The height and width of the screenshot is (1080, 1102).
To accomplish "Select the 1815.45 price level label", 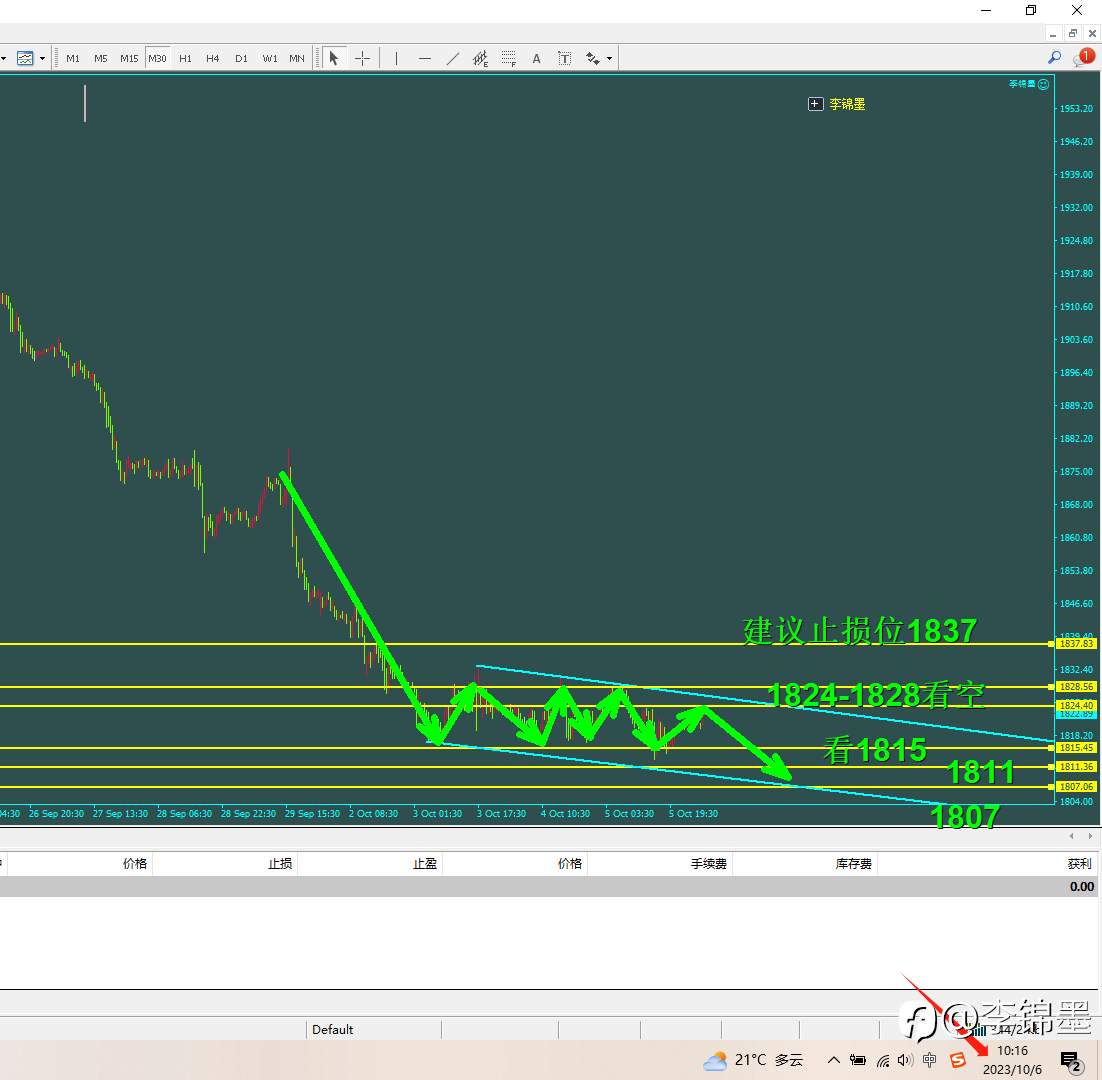I will click(x=1076, y=748).
